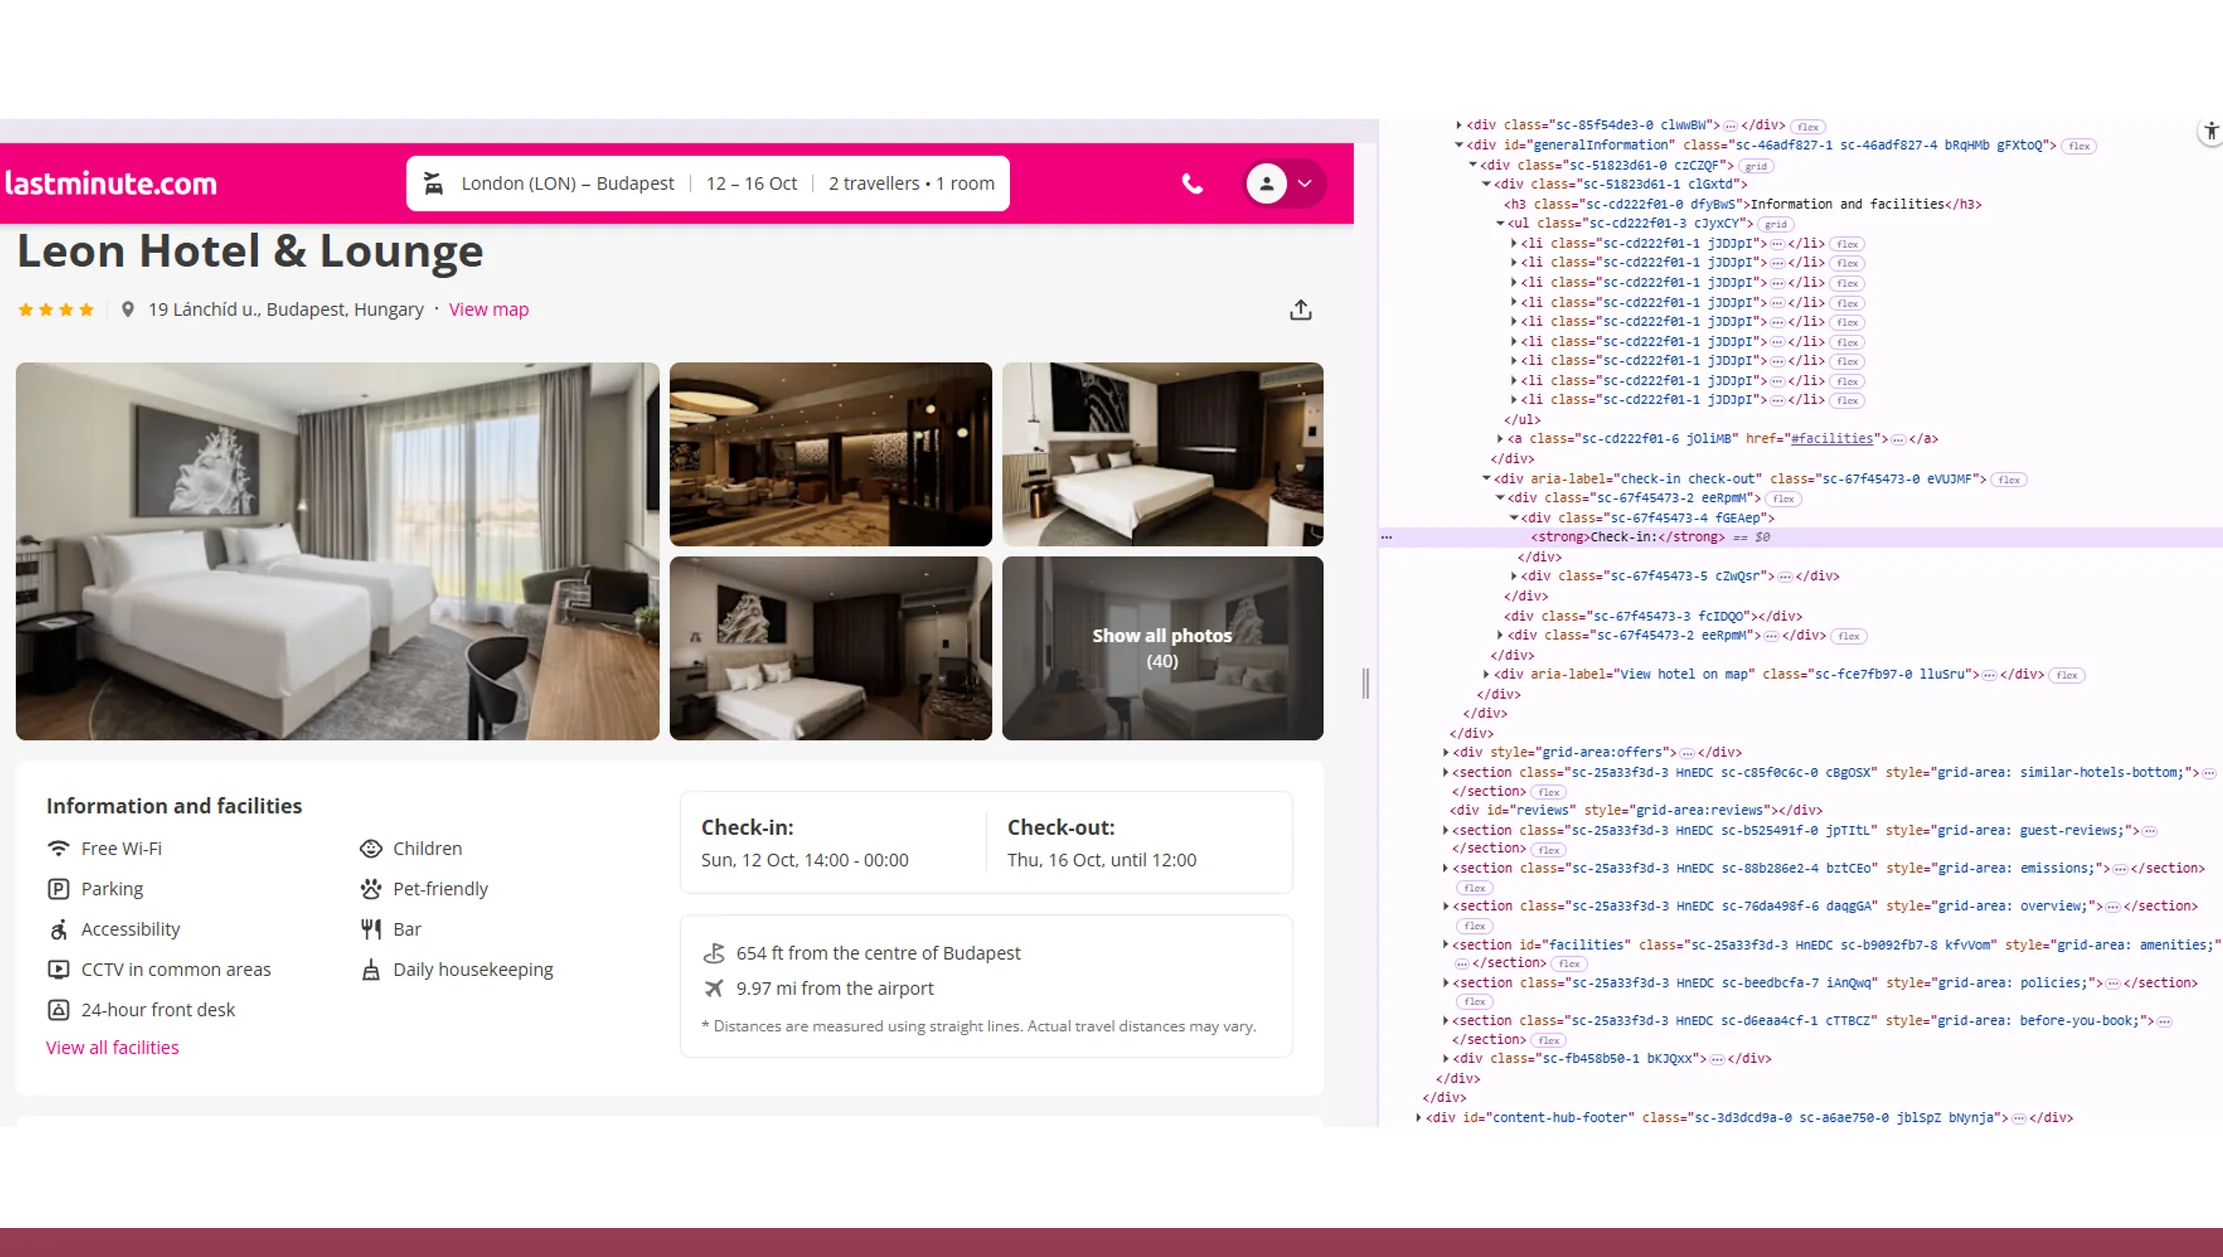
Task: Click the View all facilities link
Action: point(112,1047)
